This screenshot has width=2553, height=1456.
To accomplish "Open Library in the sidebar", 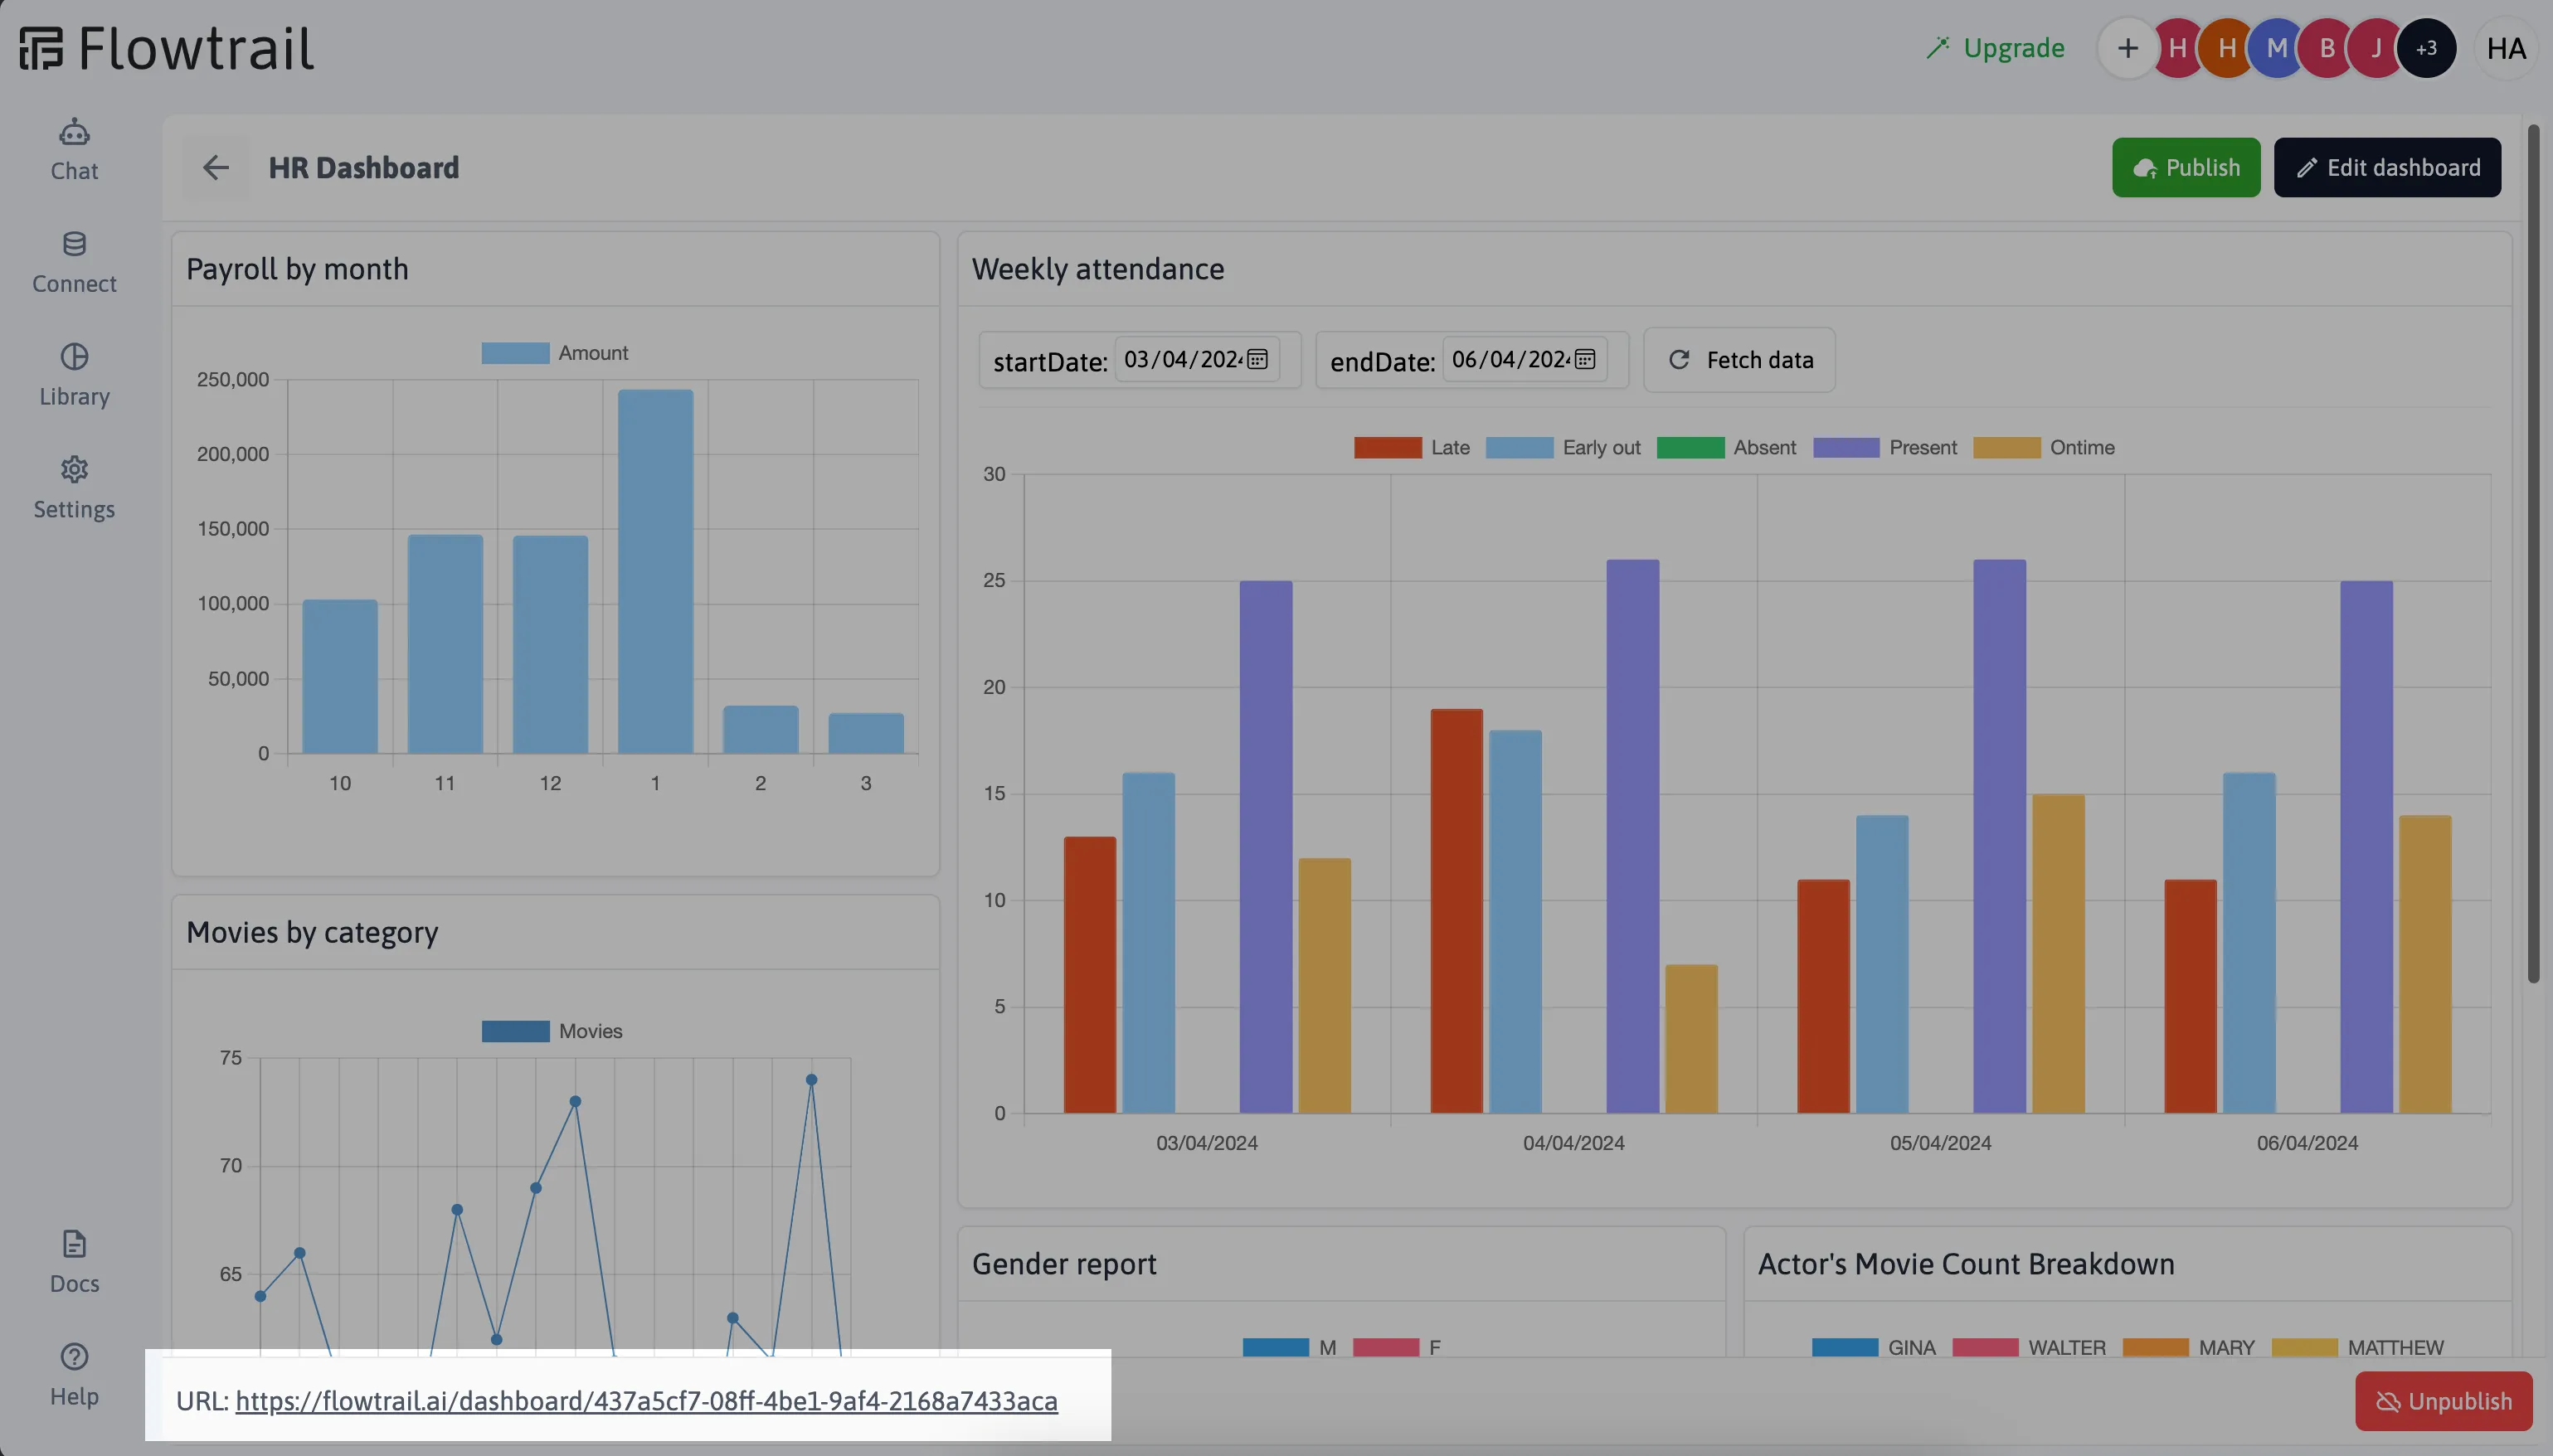I will tap(74, 376).
